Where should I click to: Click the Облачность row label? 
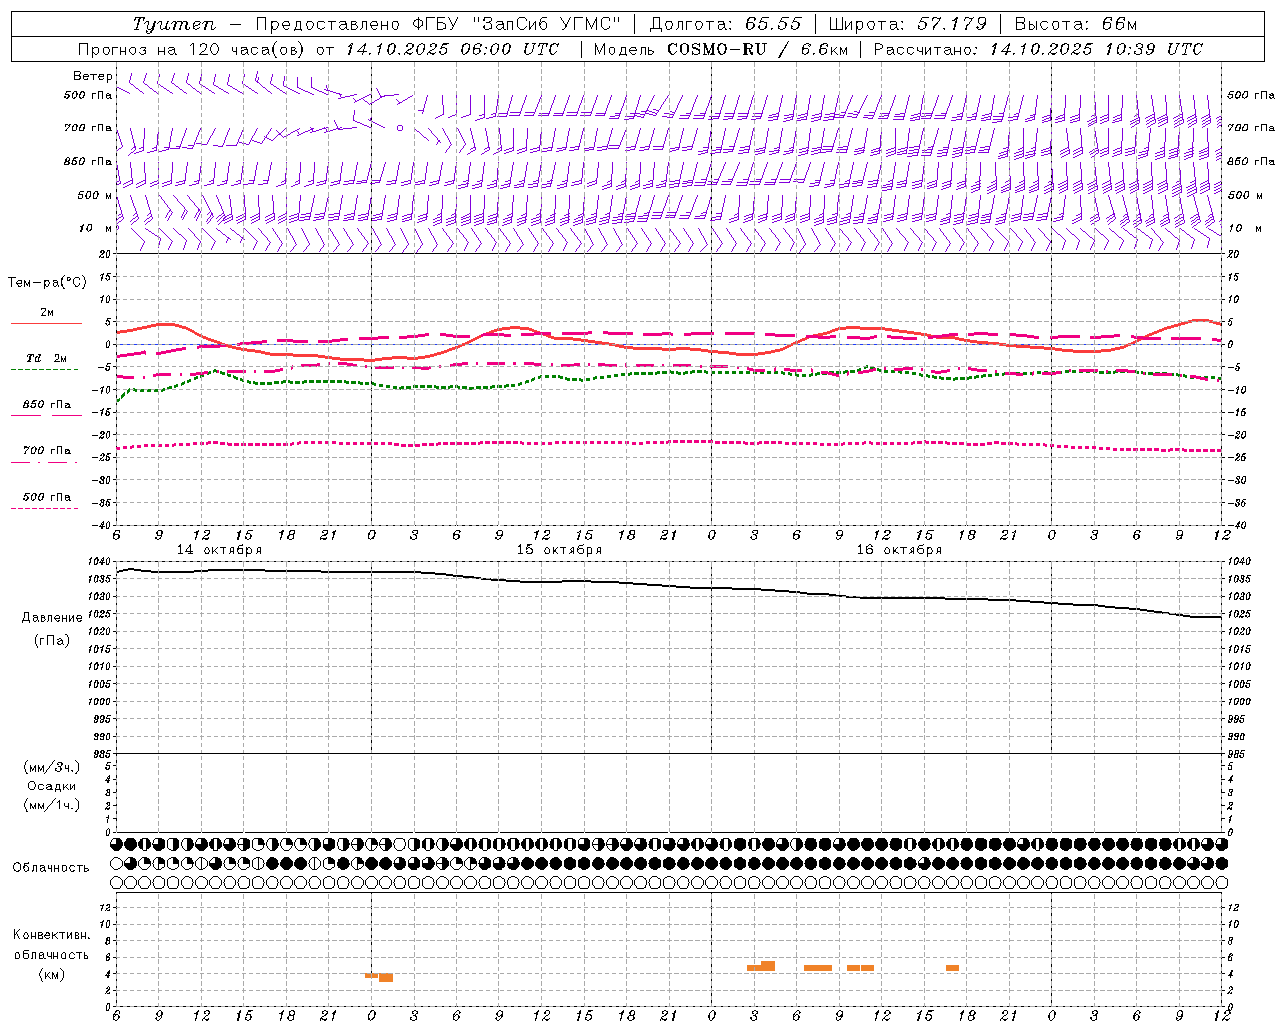(51, 868)
